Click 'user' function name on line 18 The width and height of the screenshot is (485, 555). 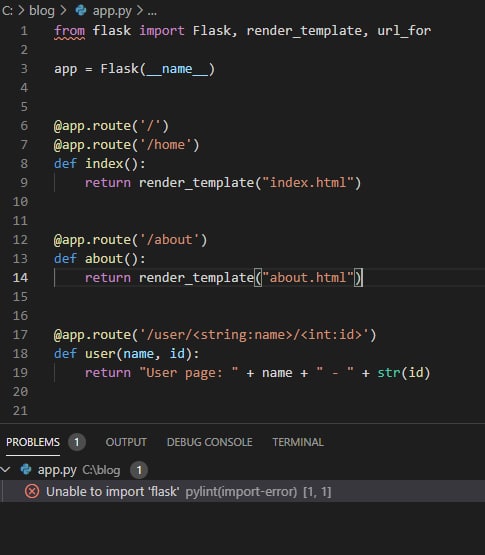point(100,354)
